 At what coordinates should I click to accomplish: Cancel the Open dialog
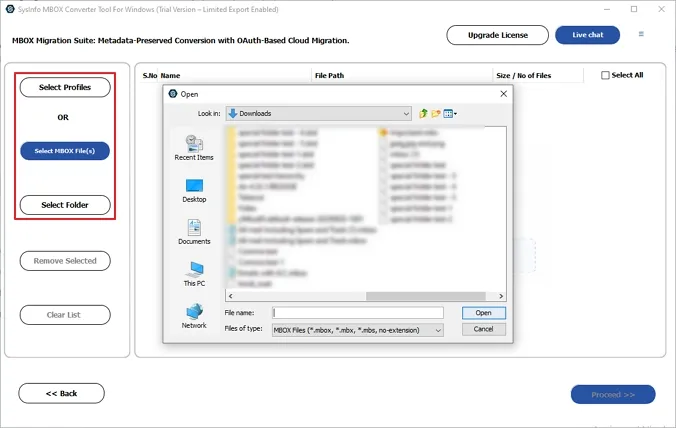(x=484, y=329)
